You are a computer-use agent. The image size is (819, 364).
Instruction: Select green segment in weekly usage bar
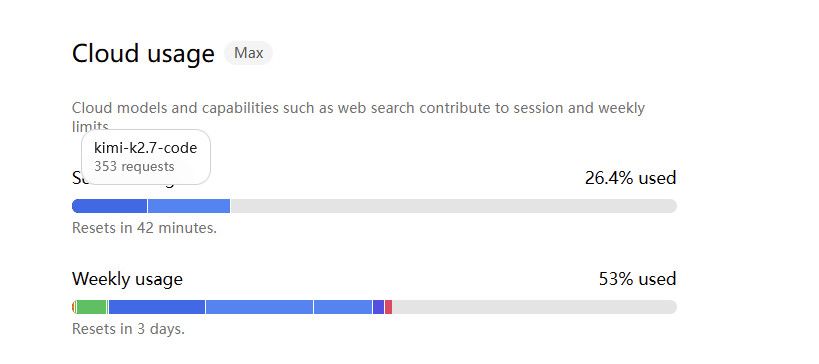pyautogui.click(x=92, y=307)
